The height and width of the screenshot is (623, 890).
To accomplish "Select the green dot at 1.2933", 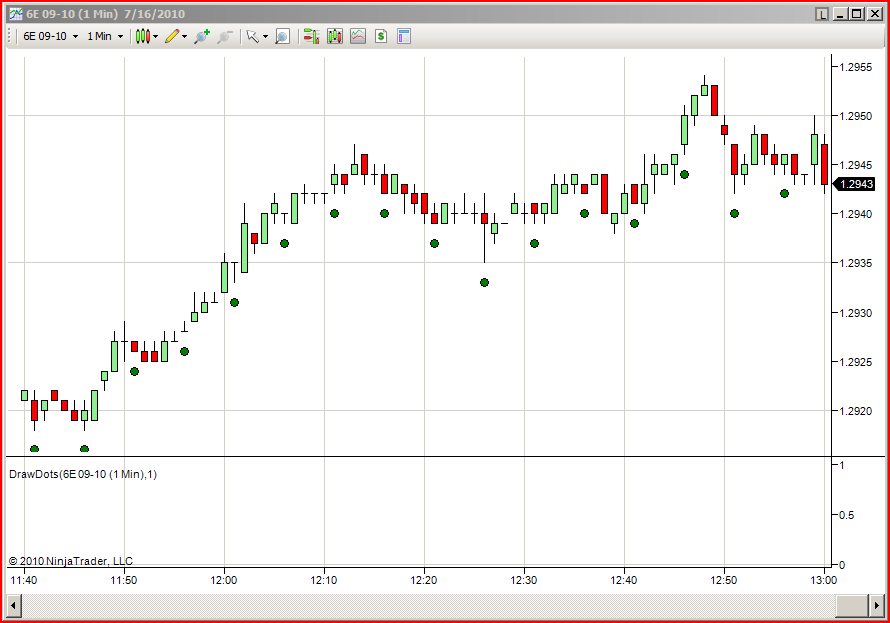I will click(484, 282).
